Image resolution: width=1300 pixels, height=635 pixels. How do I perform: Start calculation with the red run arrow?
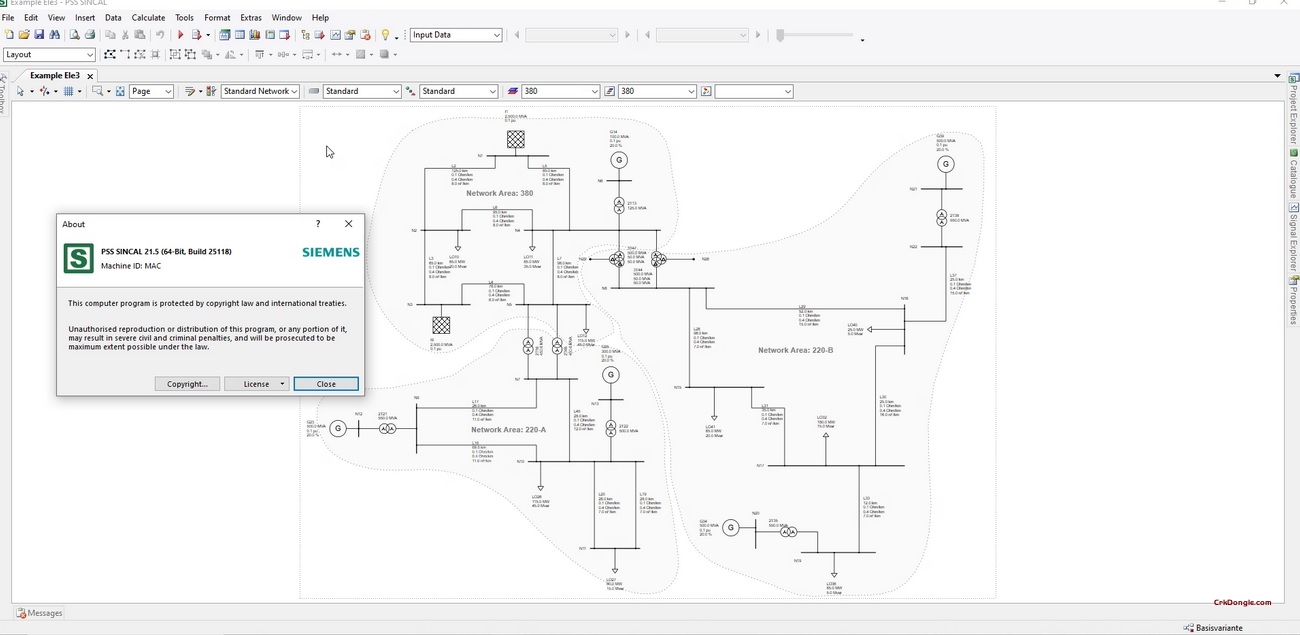(179, 34)
